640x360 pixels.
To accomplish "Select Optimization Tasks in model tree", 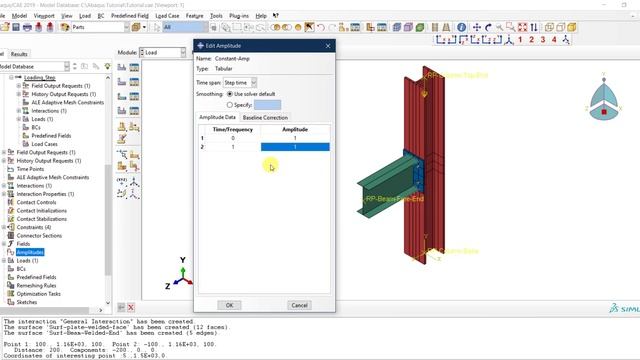I will [38, 294].
